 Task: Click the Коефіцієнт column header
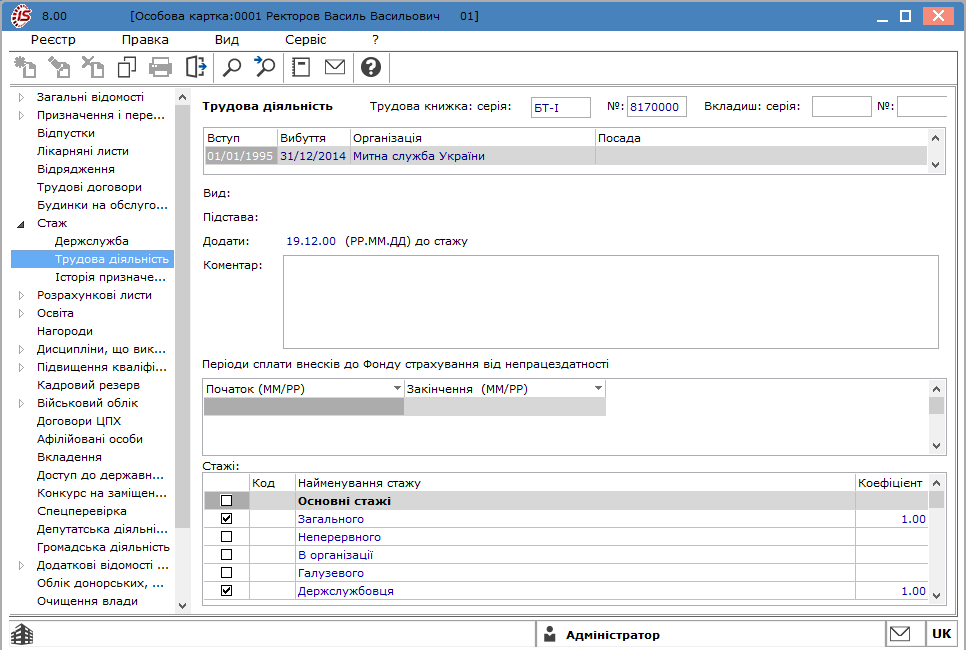pos(891,483)
